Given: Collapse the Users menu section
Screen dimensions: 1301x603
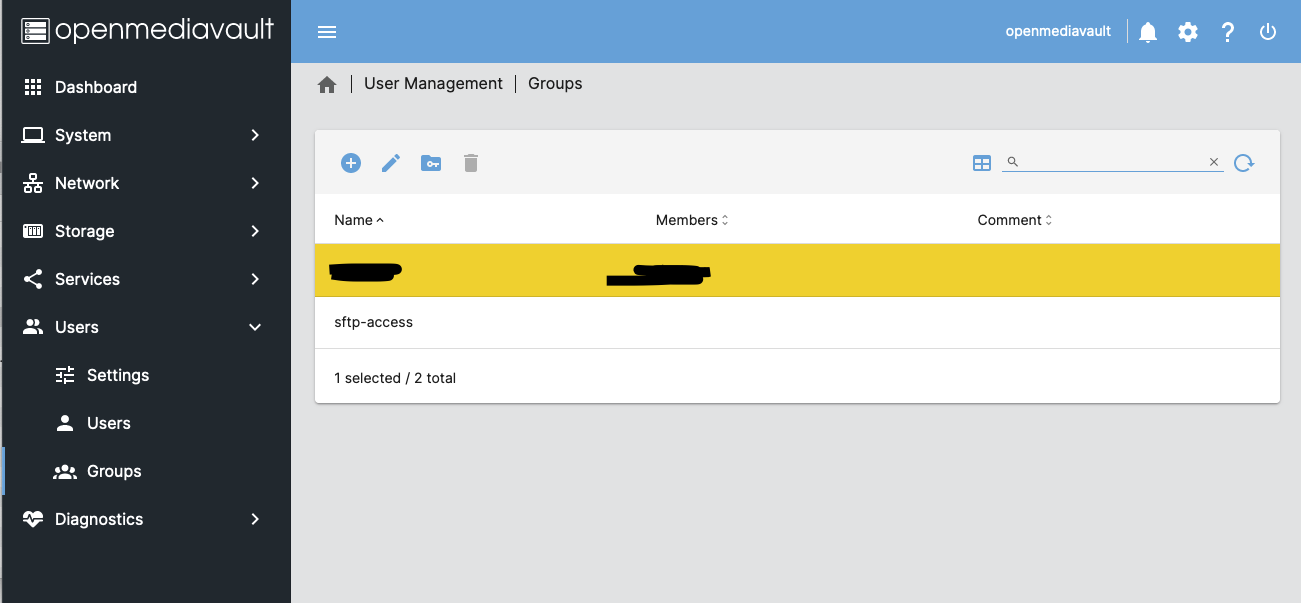Looking at the screenshot, I should 145,327.
